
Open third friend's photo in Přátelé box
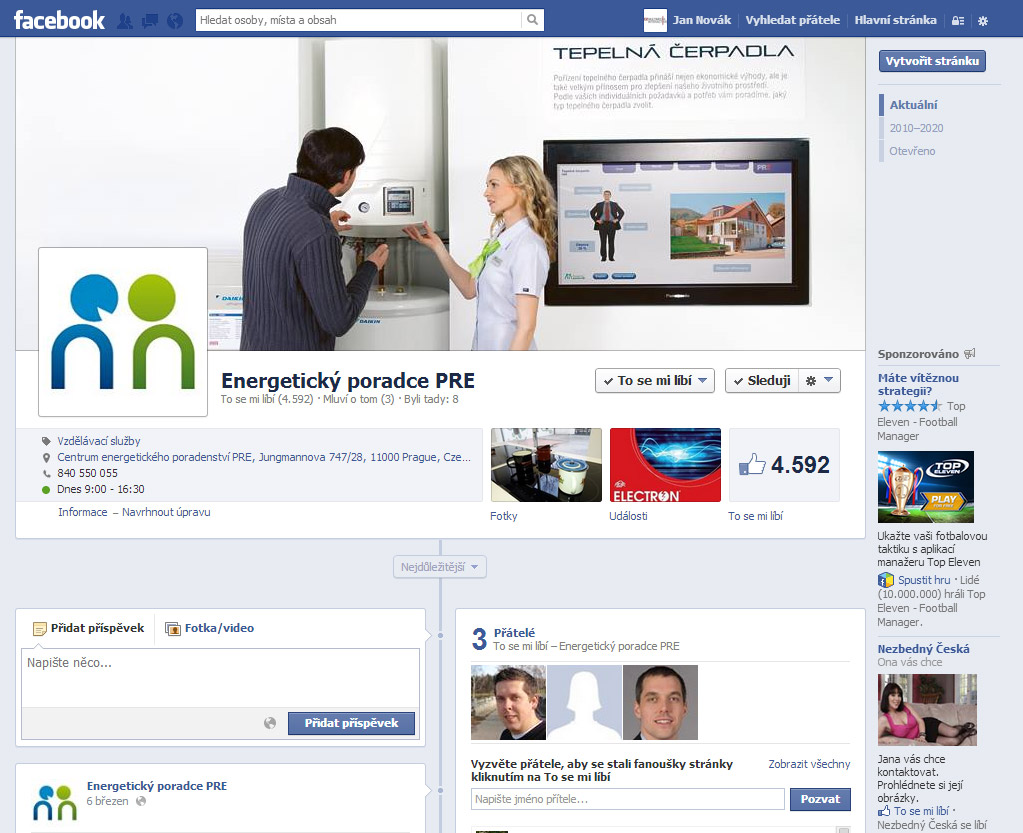660,703
